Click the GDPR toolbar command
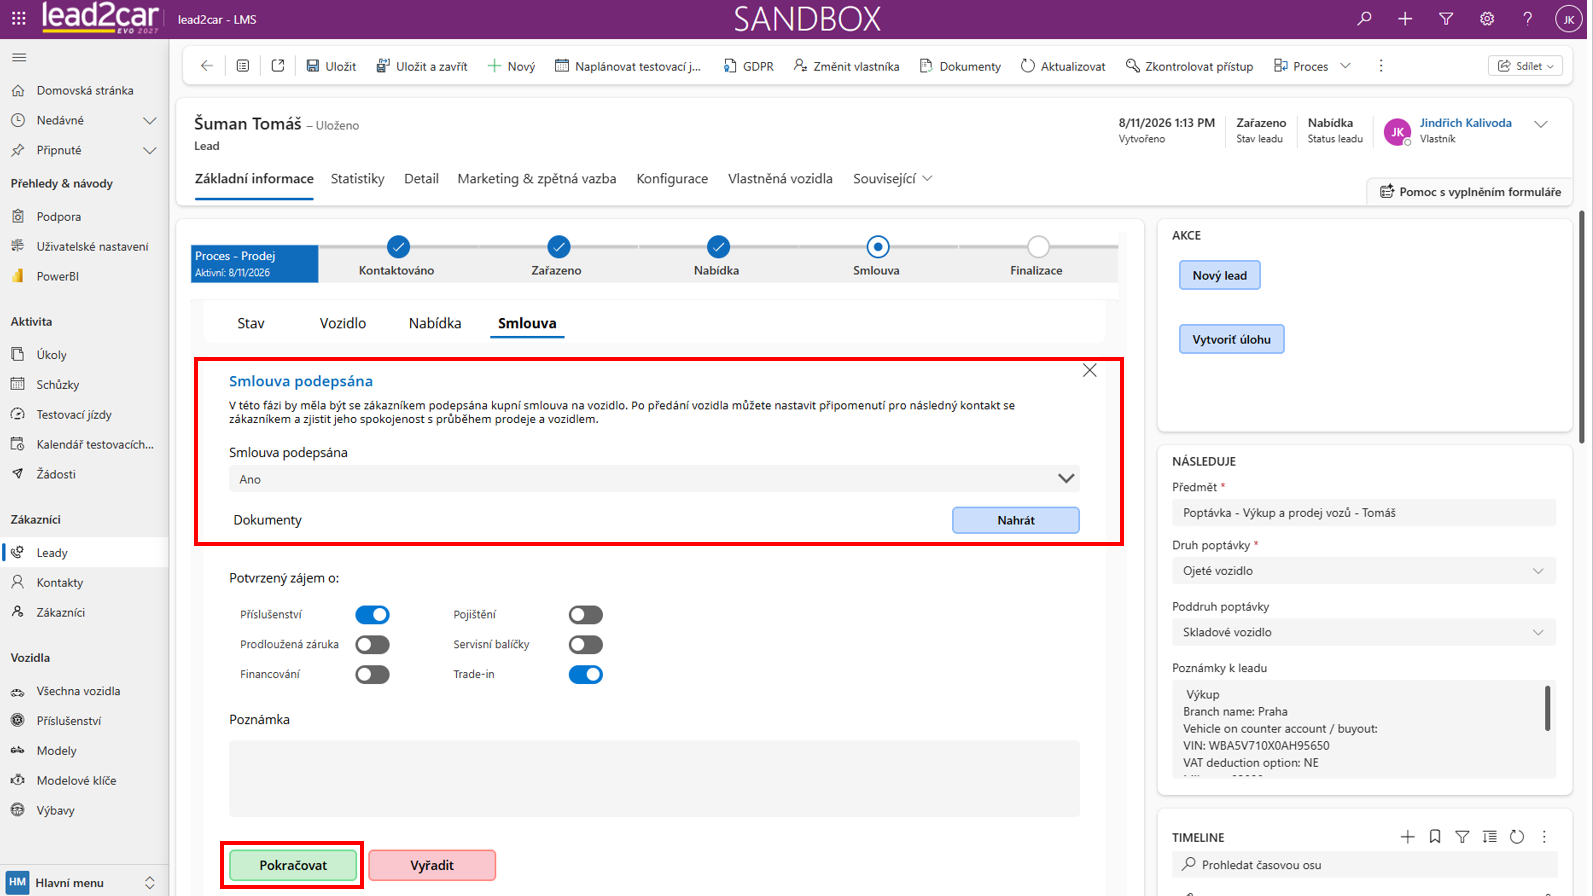Image resolution: width=1593 pixels, height=896 pixels. click(748, 66)
